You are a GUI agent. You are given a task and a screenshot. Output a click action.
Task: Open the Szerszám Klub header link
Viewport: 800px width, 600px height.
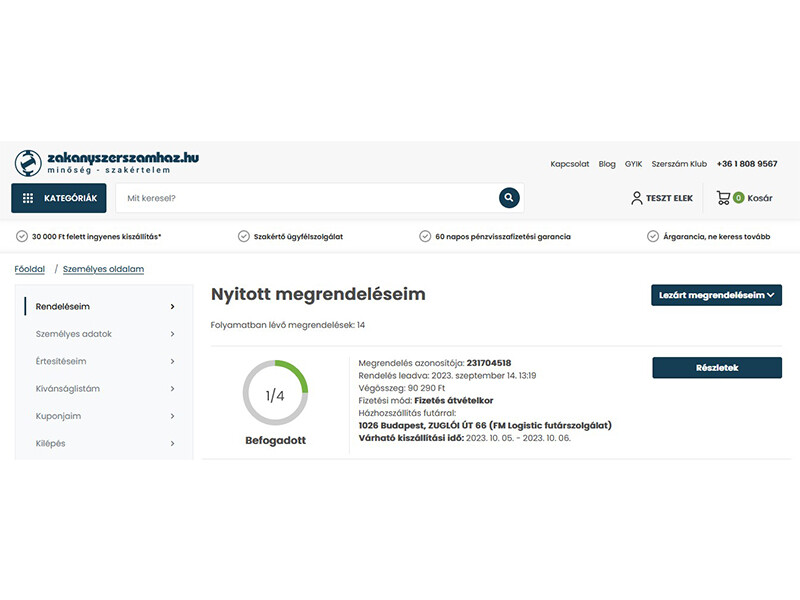coord(679,164)
